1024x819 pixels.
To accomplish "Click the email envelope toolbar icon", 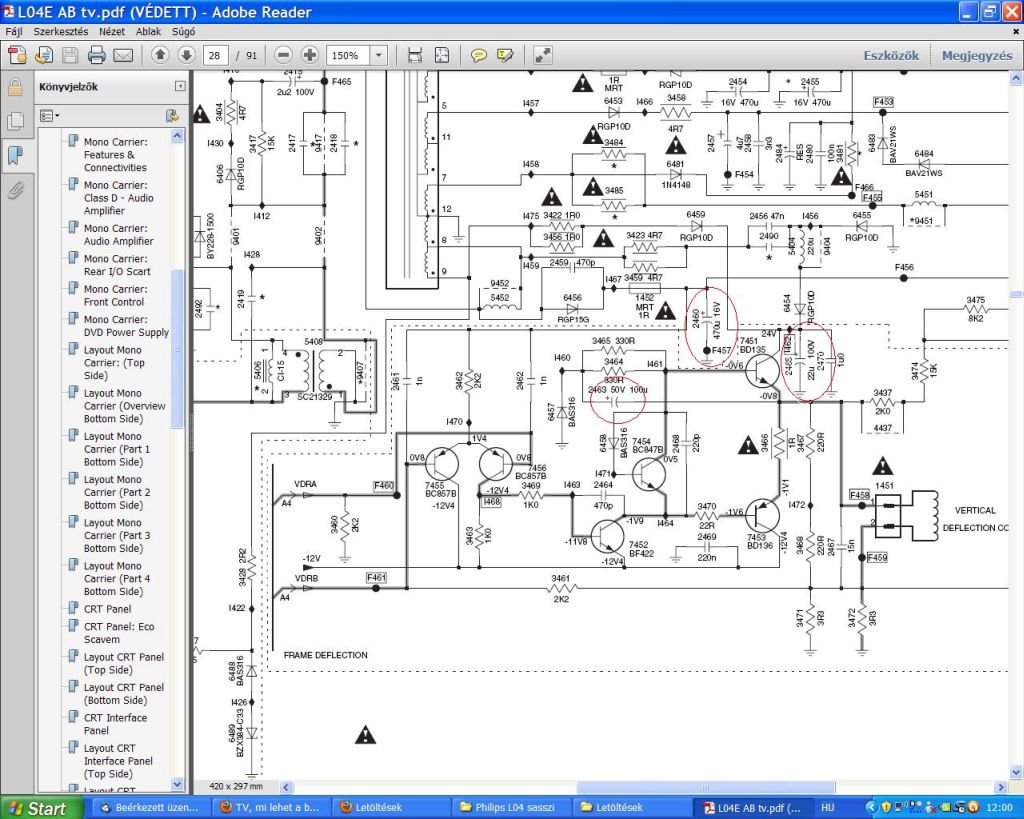I will coord(123,56).
